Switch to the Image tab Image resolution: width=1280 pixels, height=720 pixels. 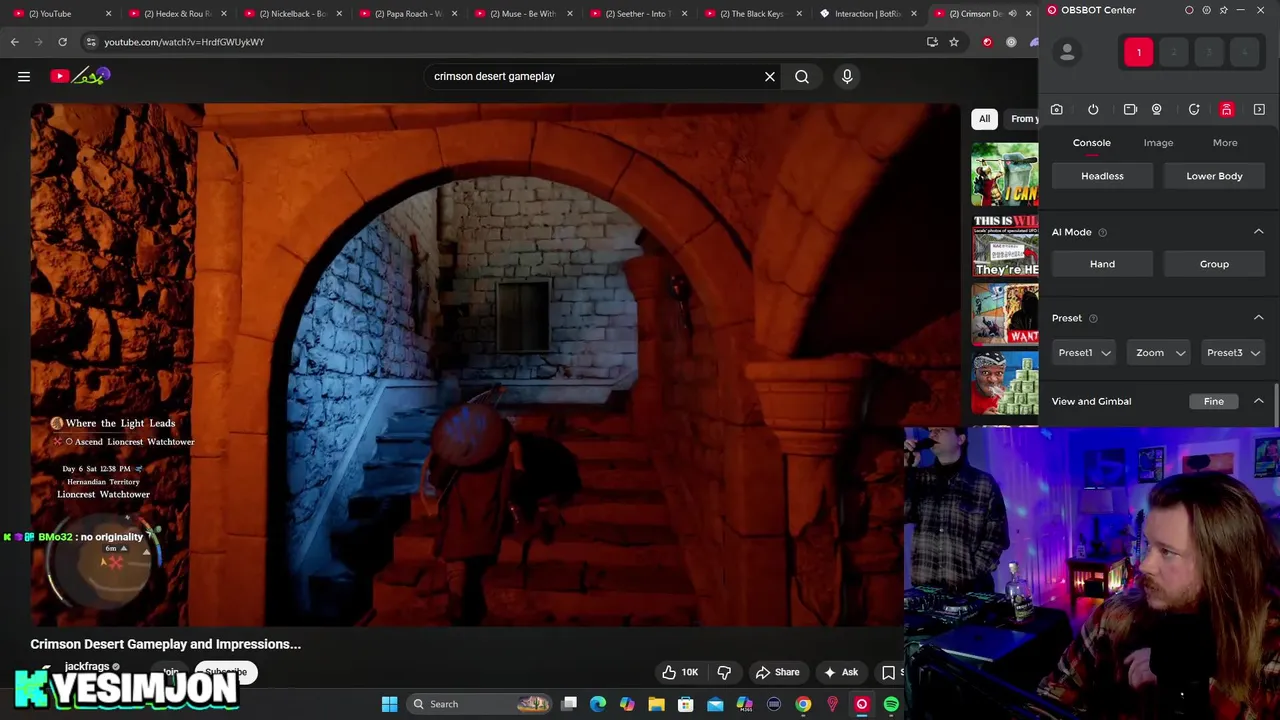[1158, 143]
